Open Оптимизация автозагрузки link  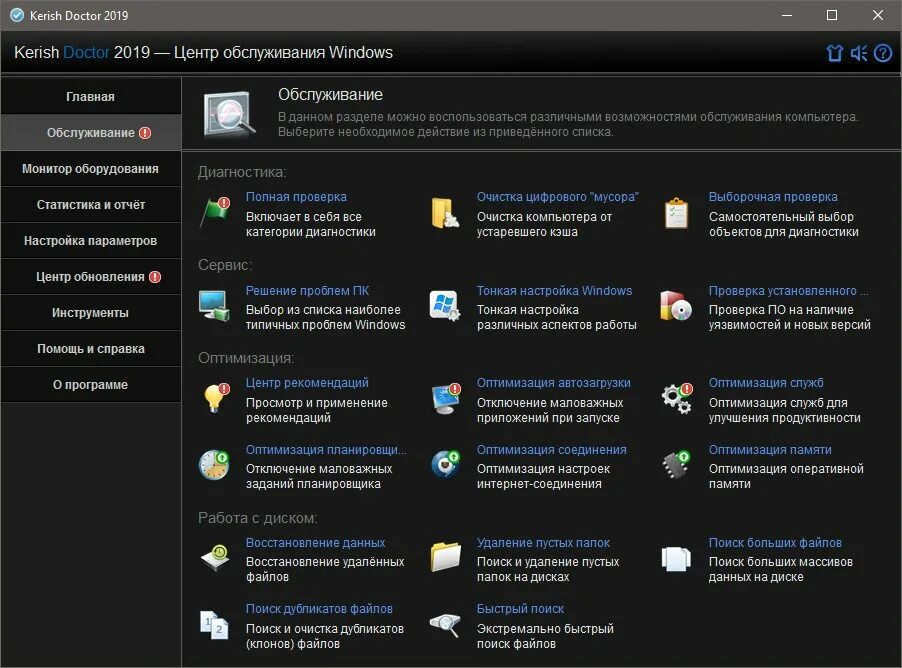[x=553, y=383]
